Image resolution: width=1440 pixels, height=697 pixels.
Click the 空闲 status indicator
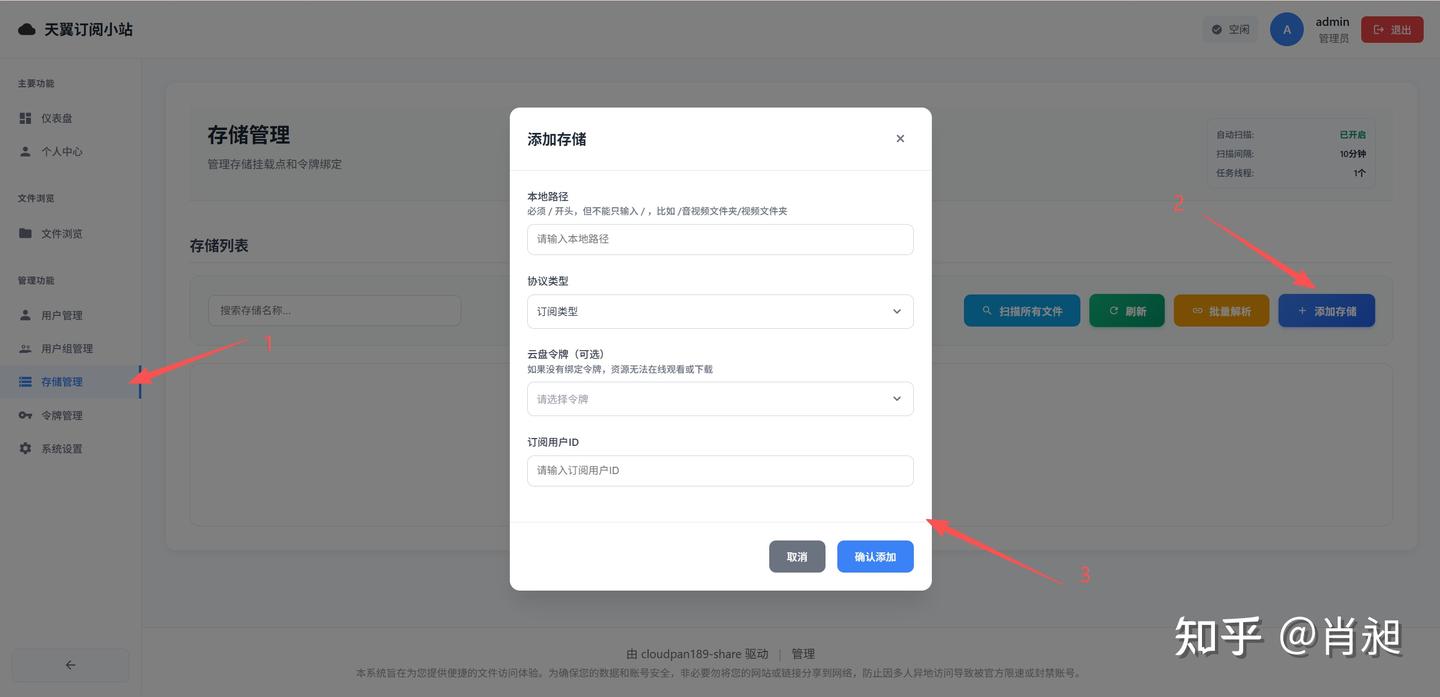pos(1229,29)
